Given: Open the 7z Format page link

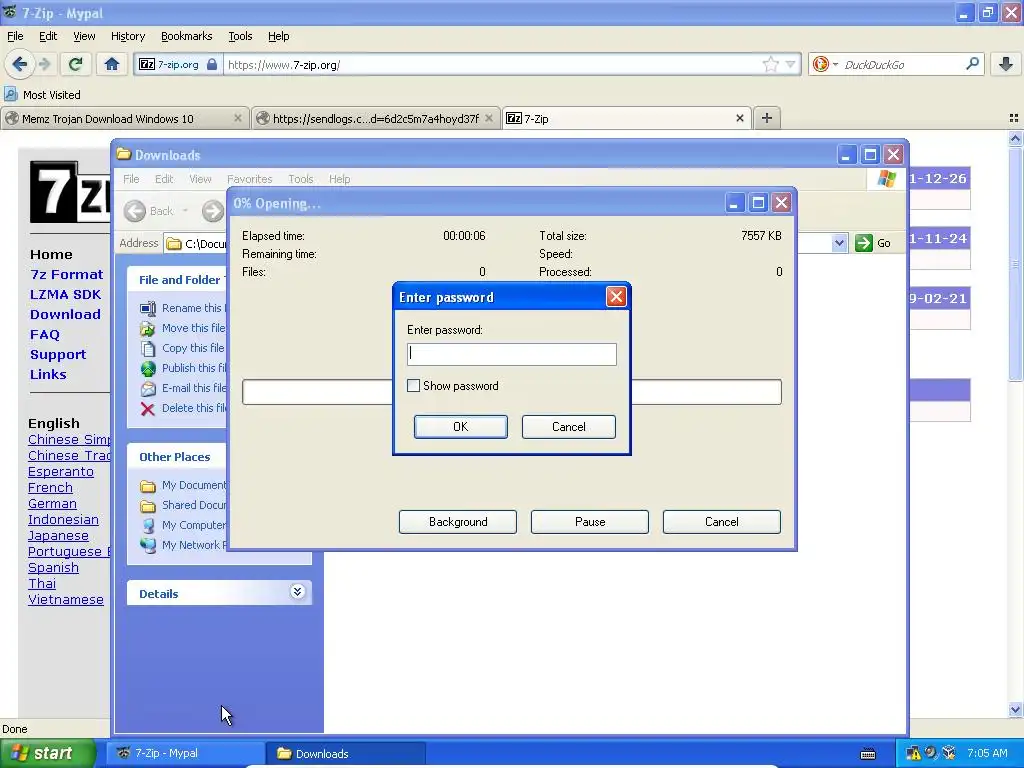Looking at the screenshot, I should (66, 274).
